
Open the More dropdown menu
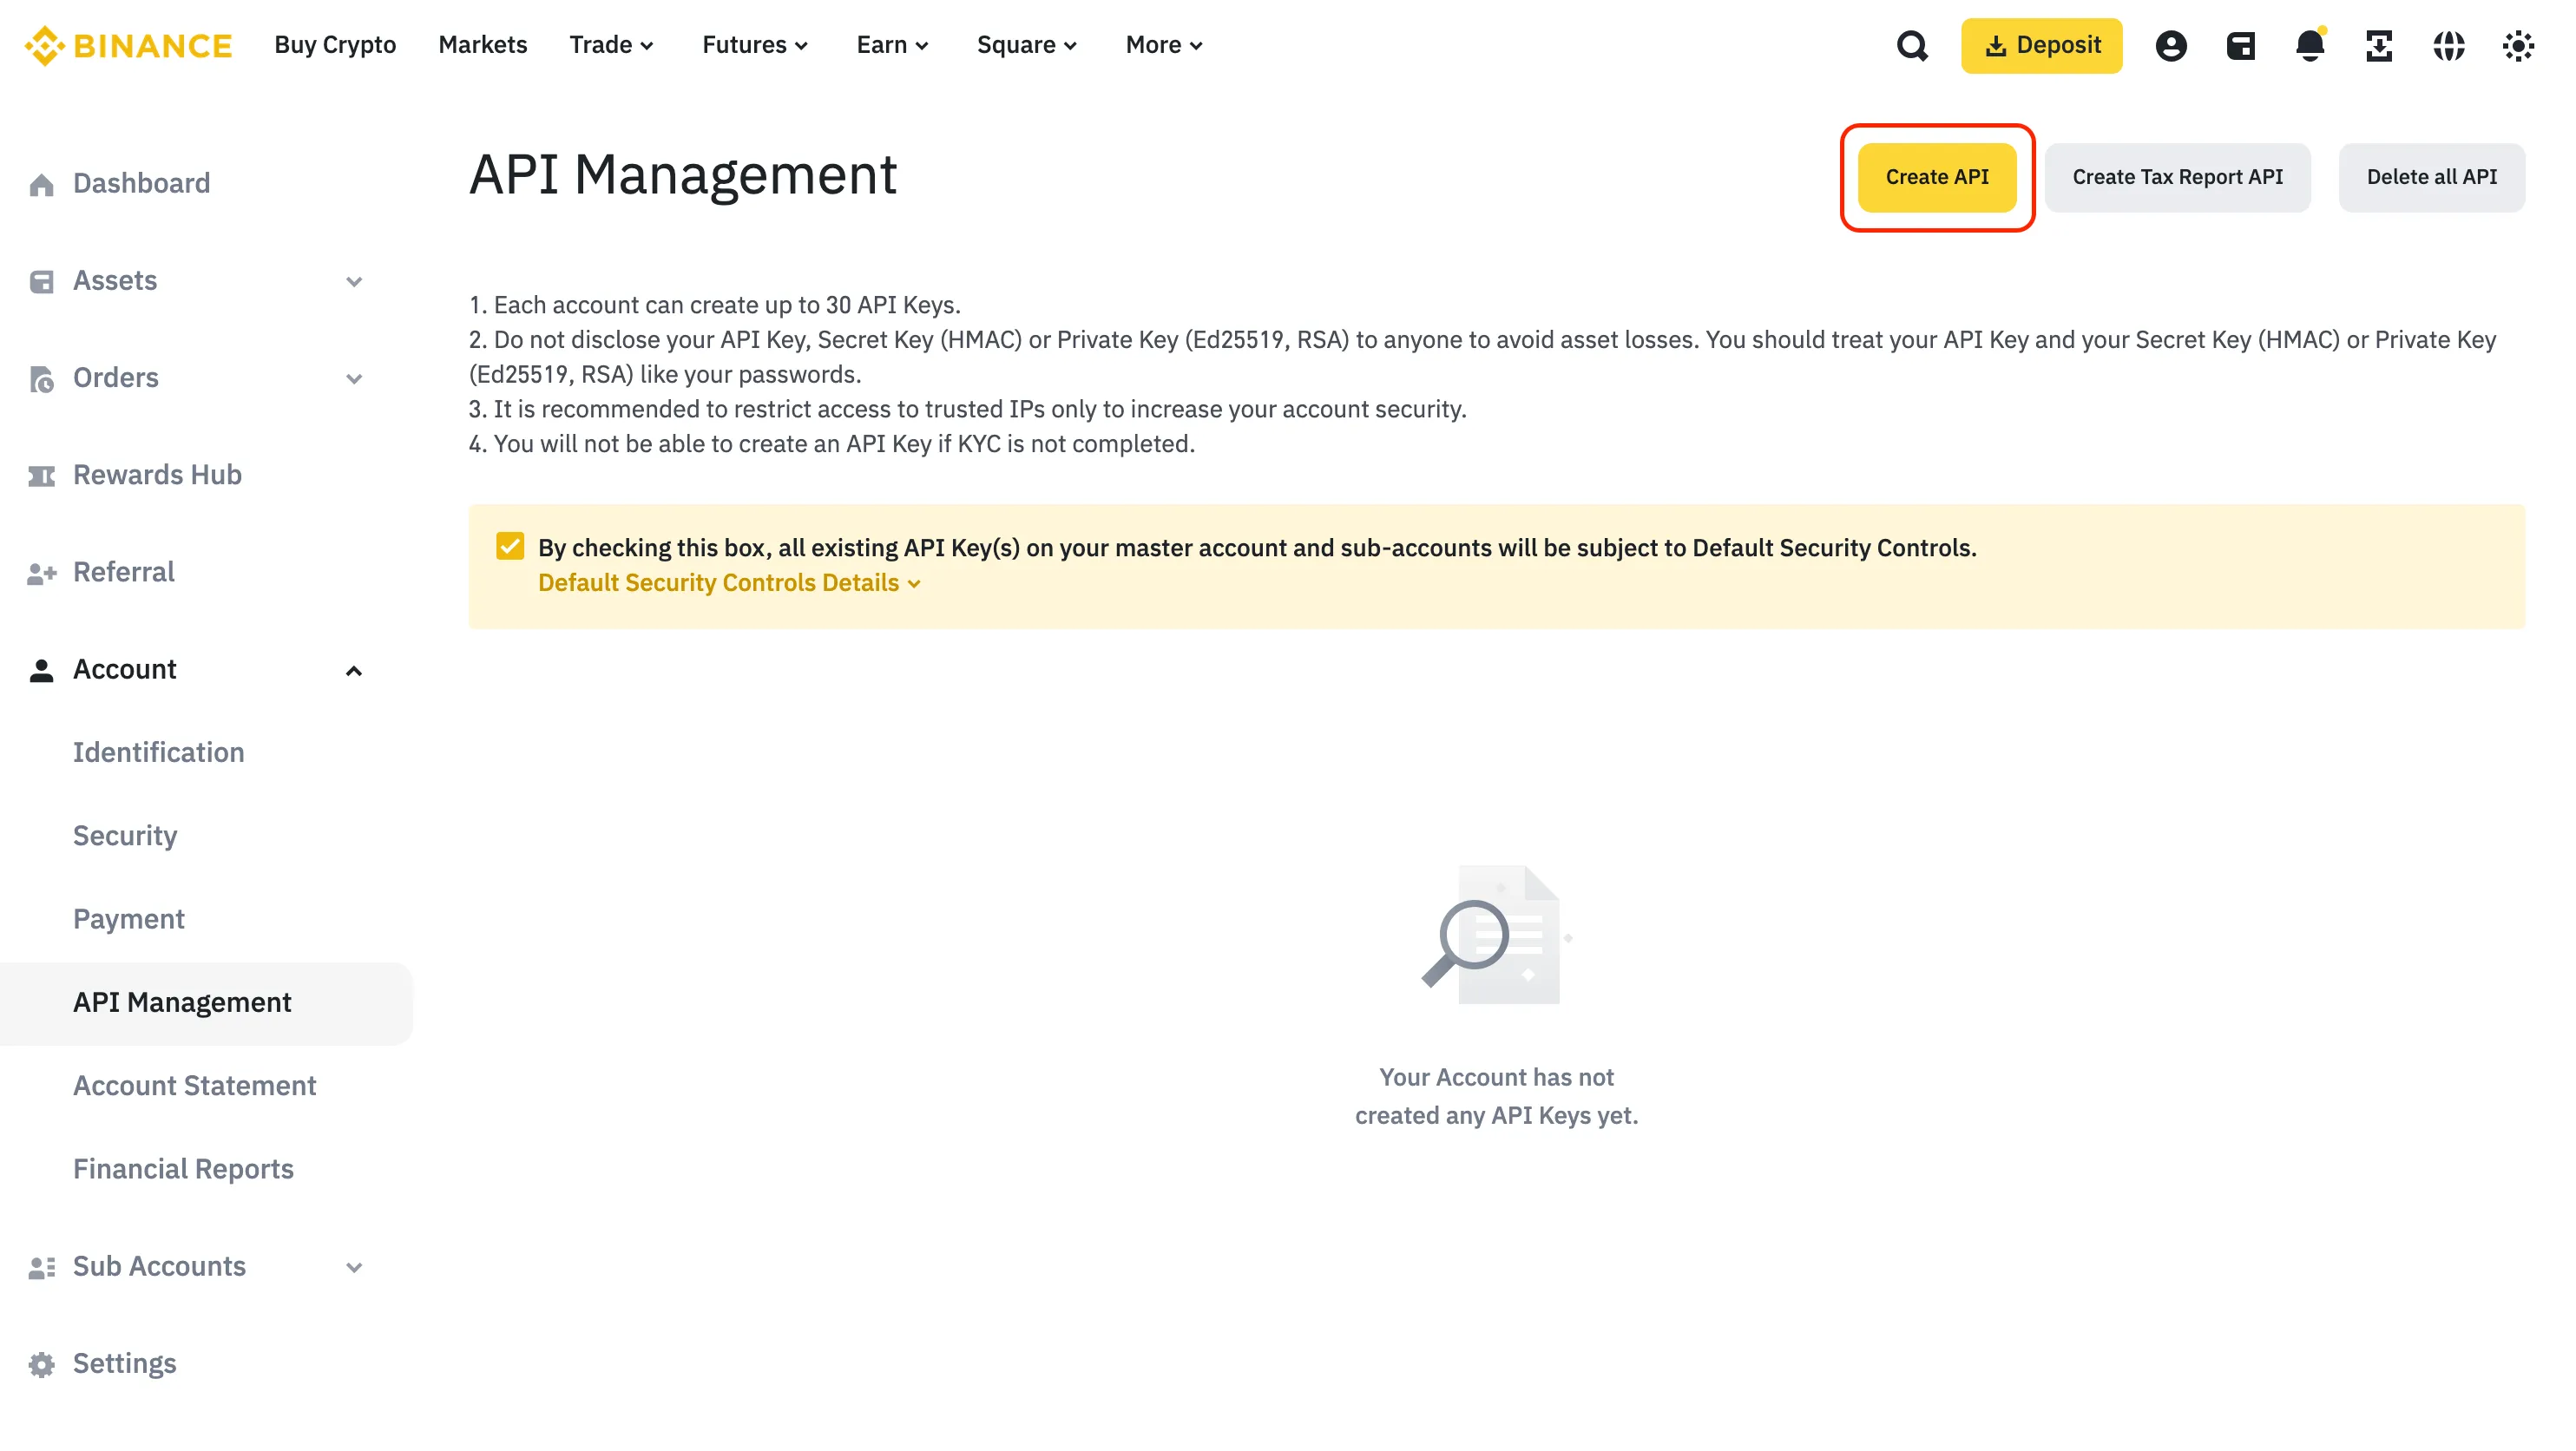pyautogui.click(x=1164, y=45)
